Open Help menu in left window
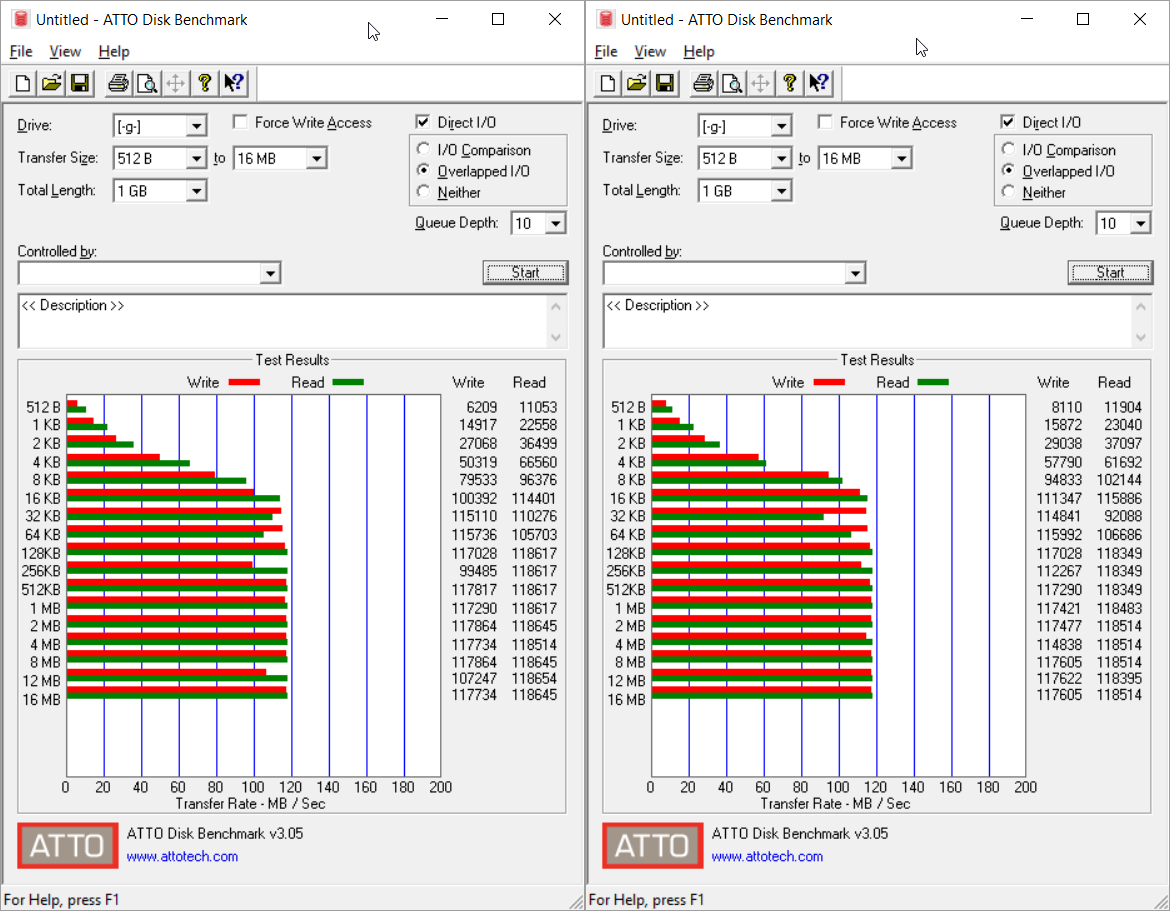 click(114, 51)
